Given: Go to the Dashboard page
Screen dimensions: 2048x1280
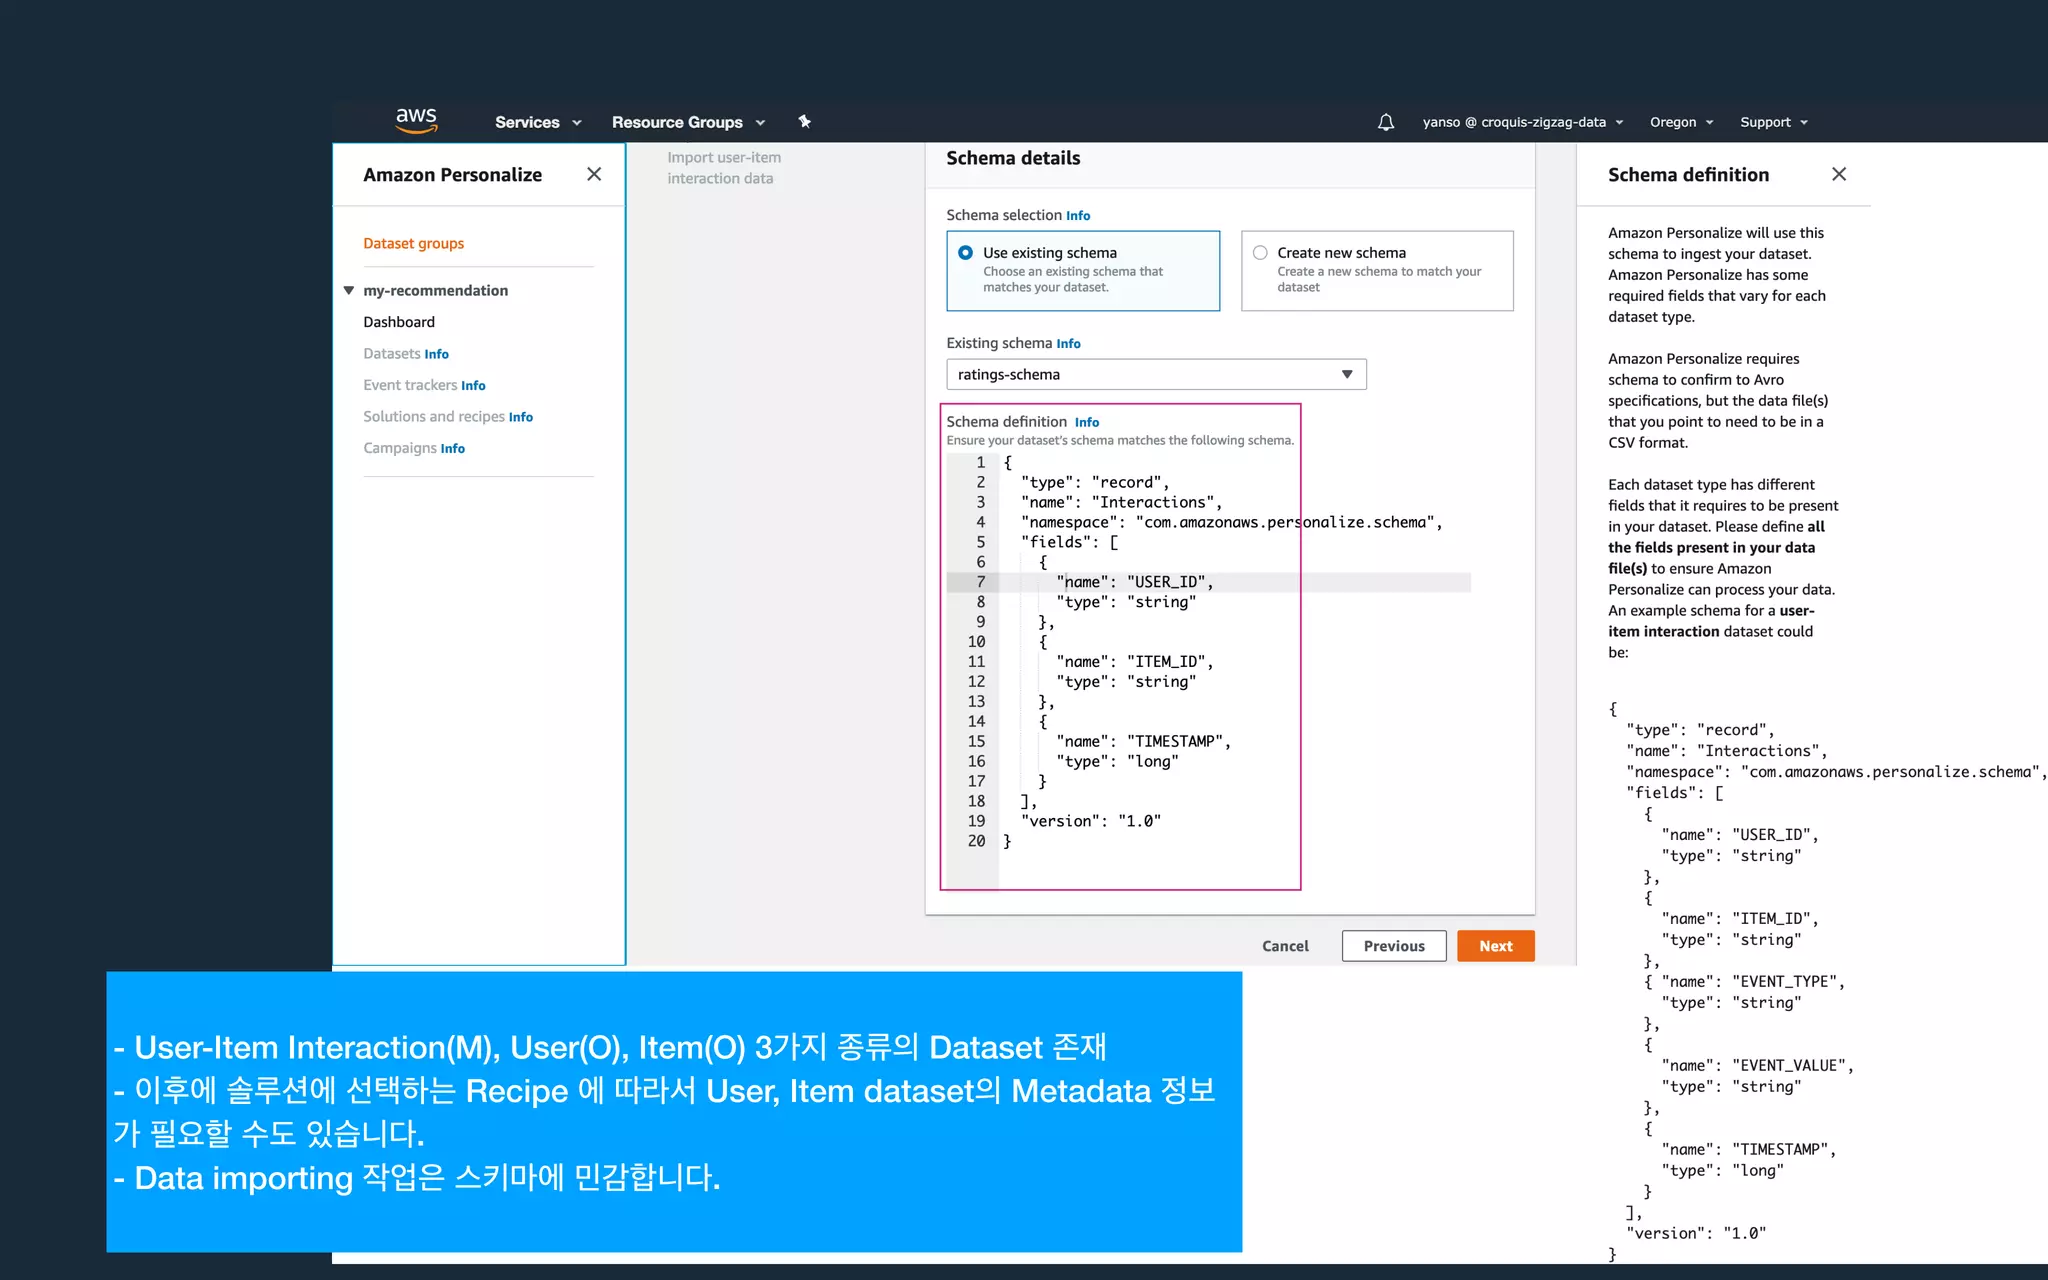Looking at the screenshot, I should tap(399, 322).
